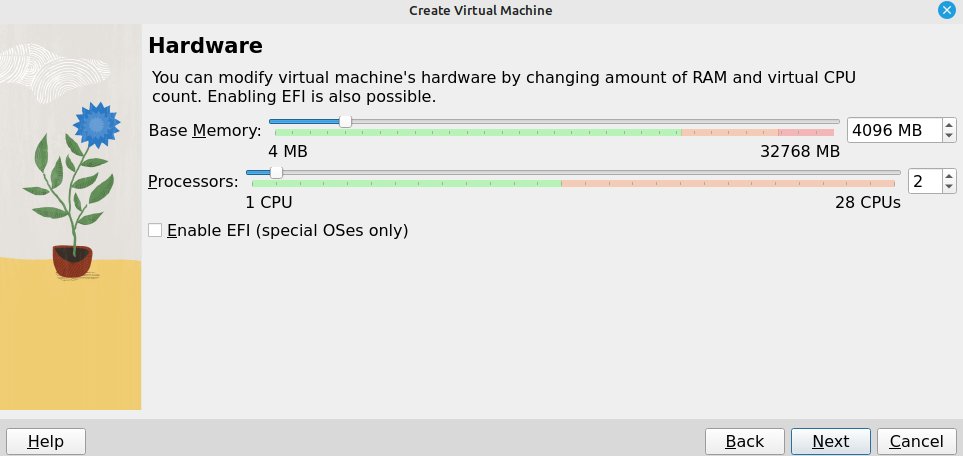The height and width of the screenshot is (456, 963).
Task: Decrease processor count with the down arrow
Action: coord(949,187)
